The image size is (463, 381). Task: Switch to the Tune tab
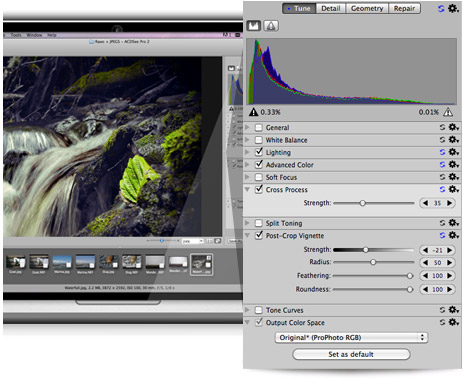coord(299,8)
